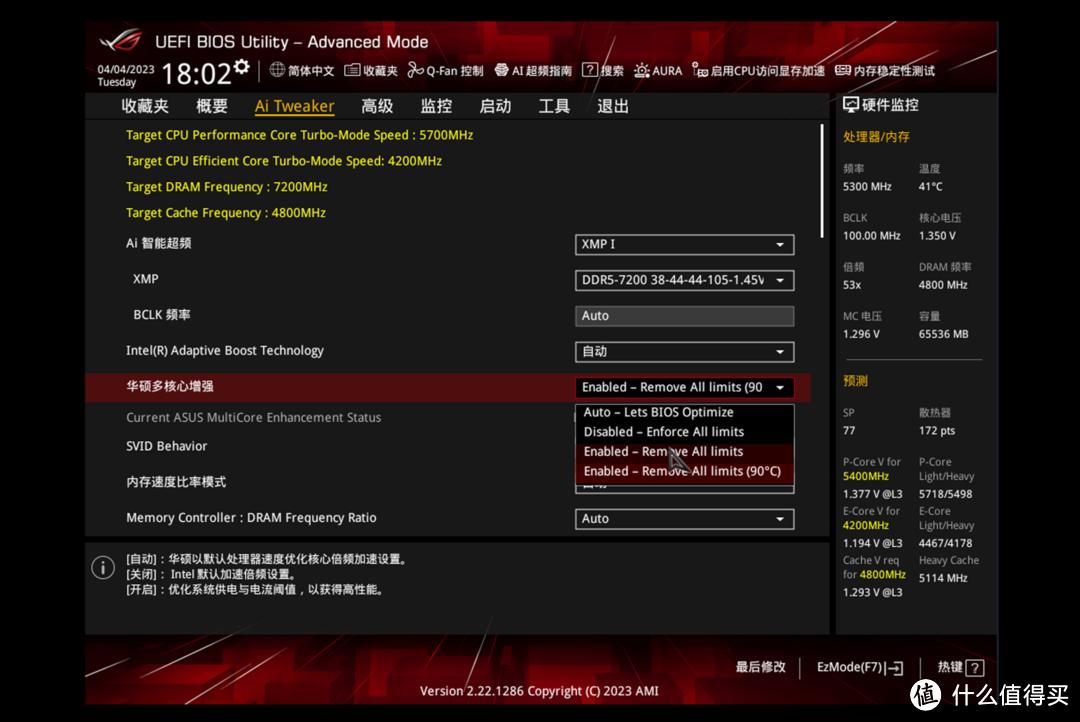Open AURA lighting settings
This screenshot has width=1080, height=722.
pos(658,70)
